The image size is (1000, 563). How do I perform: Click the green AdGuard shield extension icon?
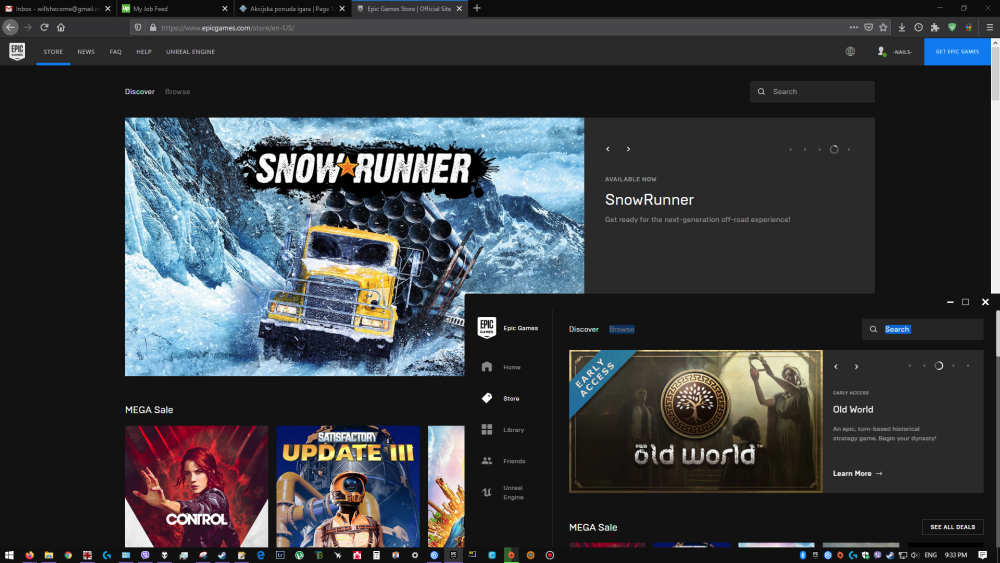952,27
